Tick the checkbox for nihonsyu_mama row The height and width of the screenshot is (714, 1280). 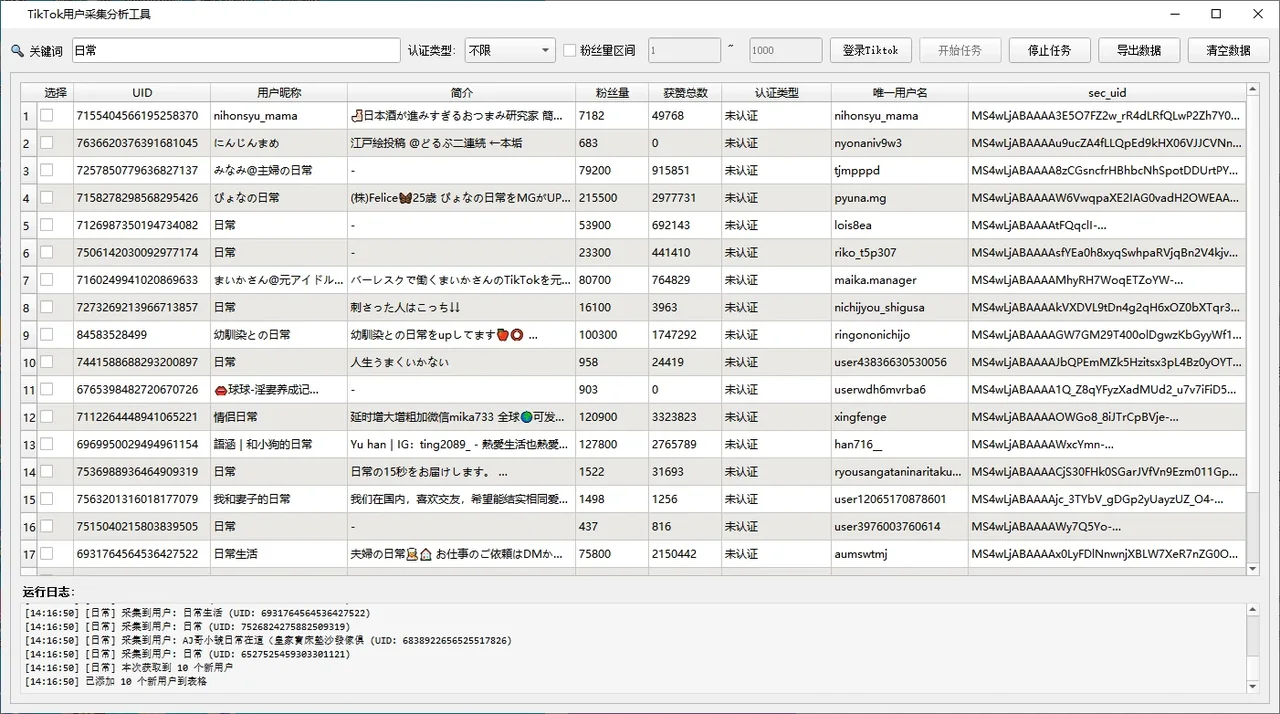pyautogui.click(x=46, y=115)
